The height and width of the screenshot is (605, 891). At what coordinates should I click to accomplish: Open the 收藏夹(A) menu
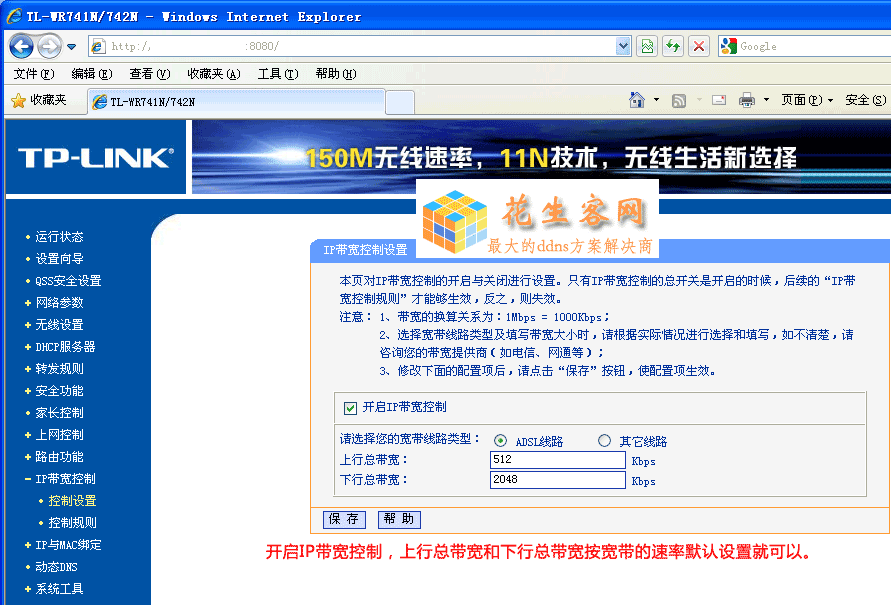click(214, 74)
